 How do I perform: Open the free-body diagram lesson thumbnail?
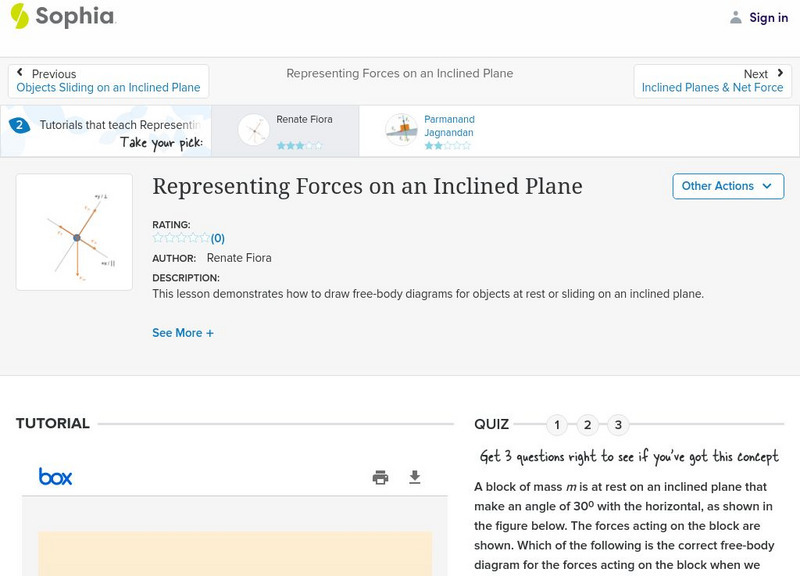pos(74,232)
